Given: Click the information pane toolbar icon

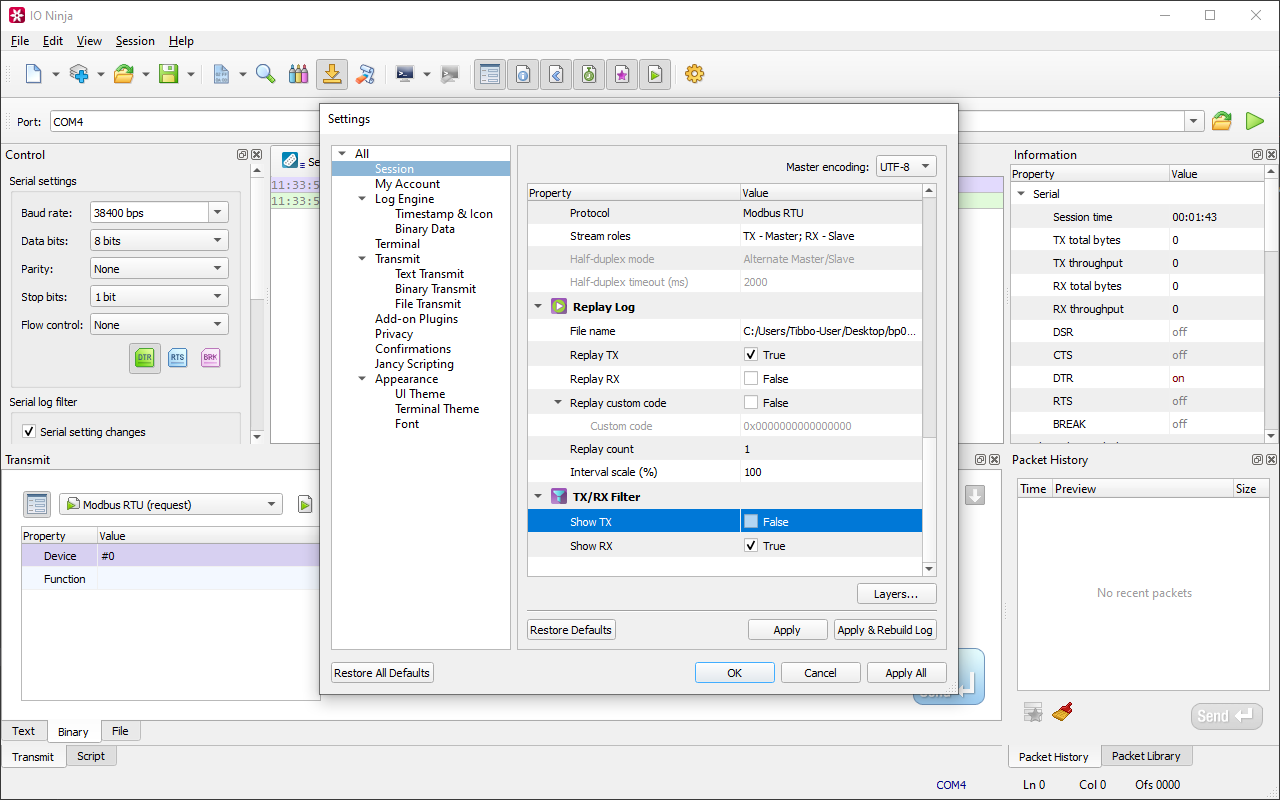Looking at the screenshot, I should pyautogui.click(x=523, y=74).
